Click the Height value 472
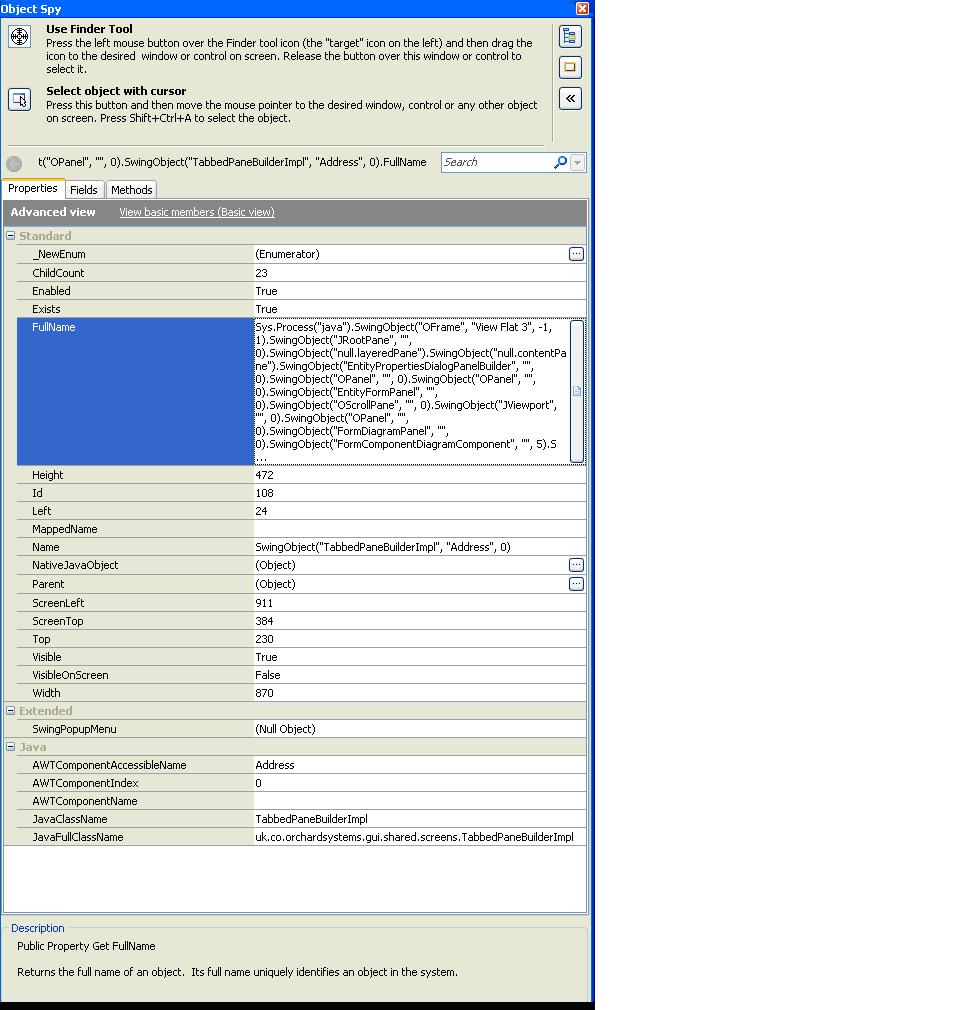The height and width of the screenshot is (1010, 960). 265,475
